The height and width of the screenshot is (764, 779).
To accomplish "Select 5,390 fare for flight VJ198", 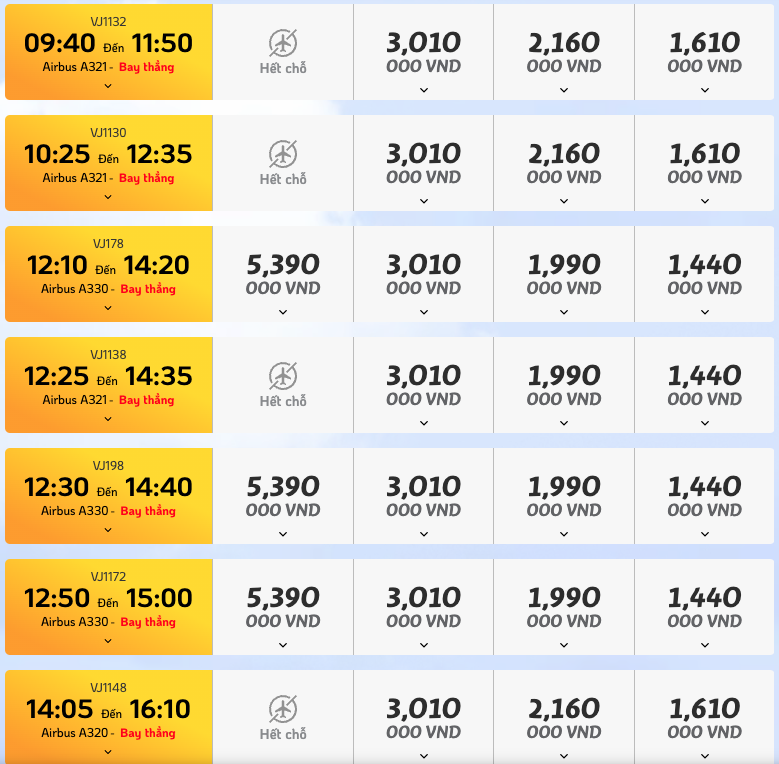I will (x=283, y=496).
